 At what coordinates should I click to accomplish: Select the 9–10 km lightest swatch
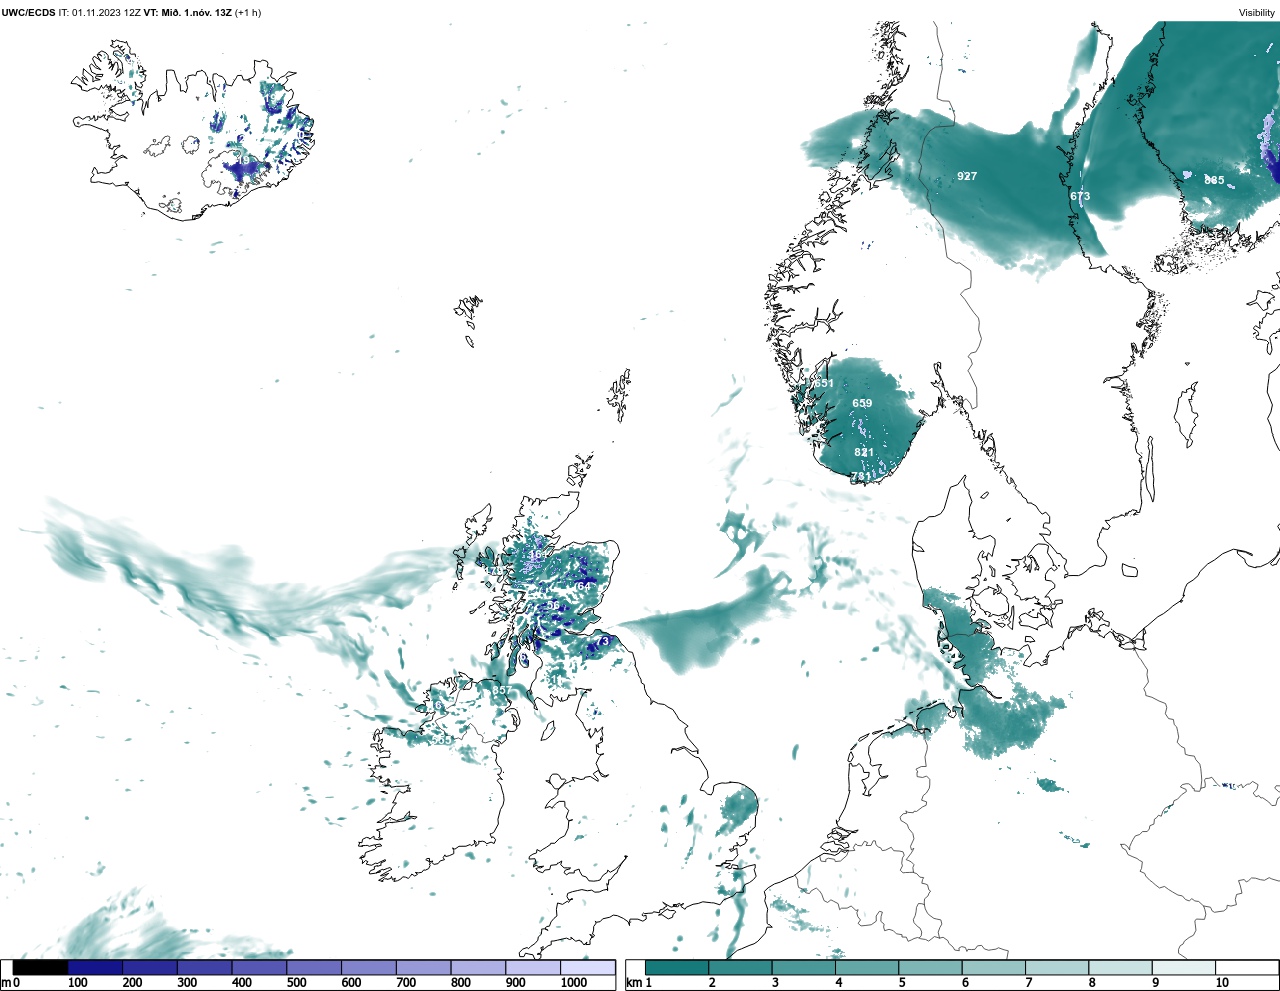[1183, 967]
